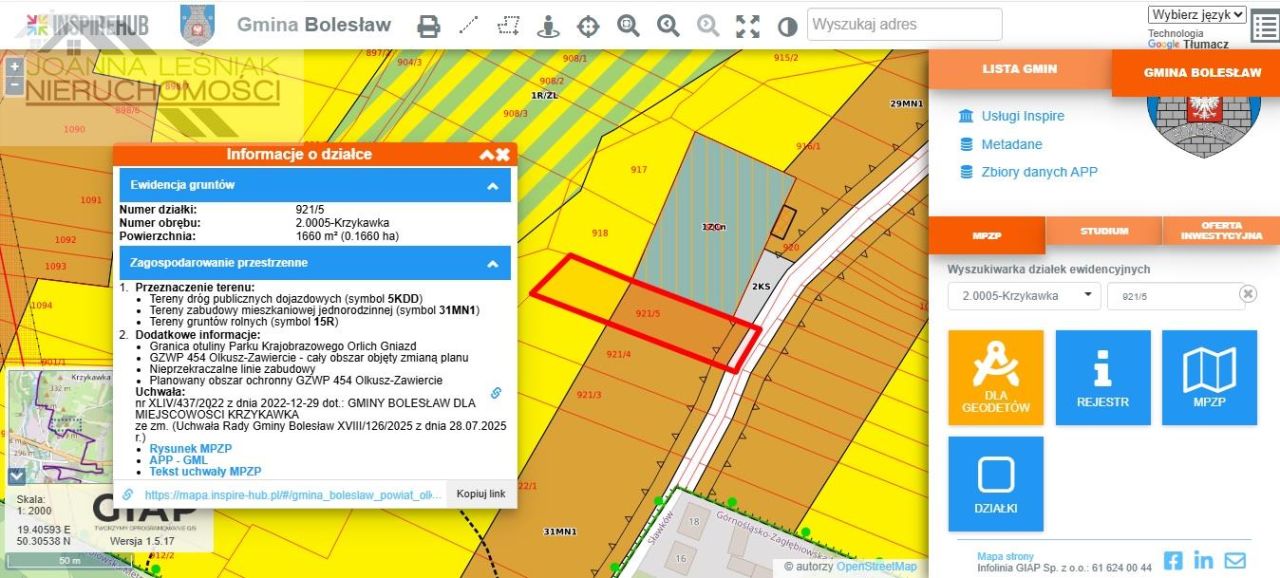1280x578 pixels.
Task: Collapse the Zagospodarowanie przestrzenne section
Action: click(x=492, y=264)
